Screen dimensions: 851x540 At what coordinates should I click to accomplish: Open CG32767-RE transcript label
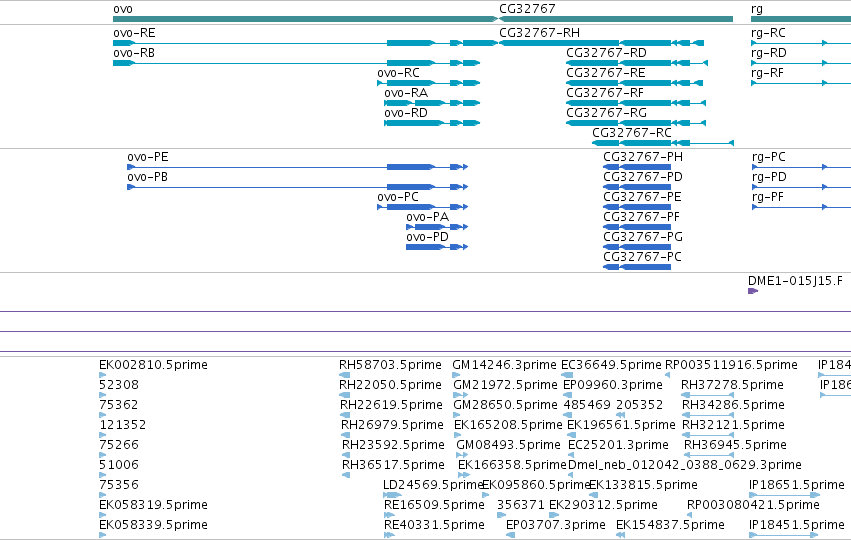606,73
